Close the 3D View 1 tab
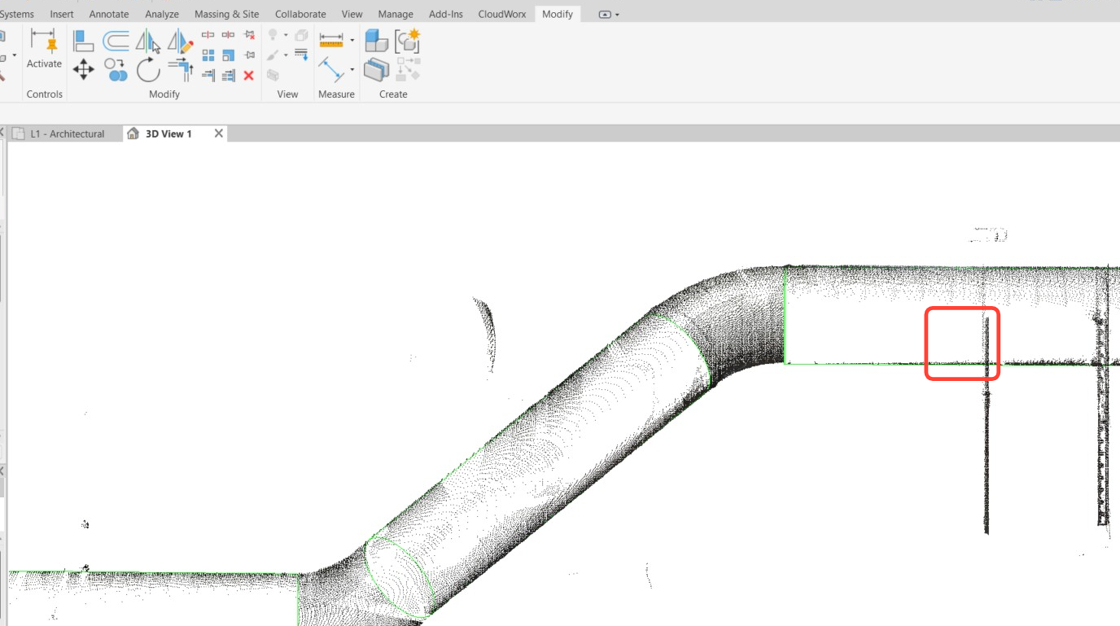This screenshot has height=626, width=1120. [x=219, y=134]
